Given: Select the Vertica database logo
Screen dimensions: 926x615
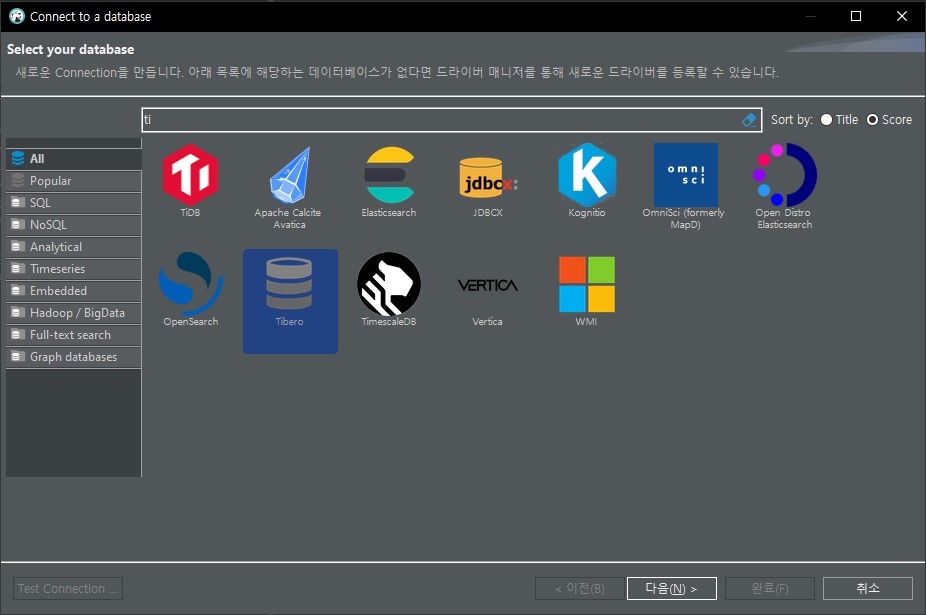Looking at the screenshot, I should coord(488,285).
